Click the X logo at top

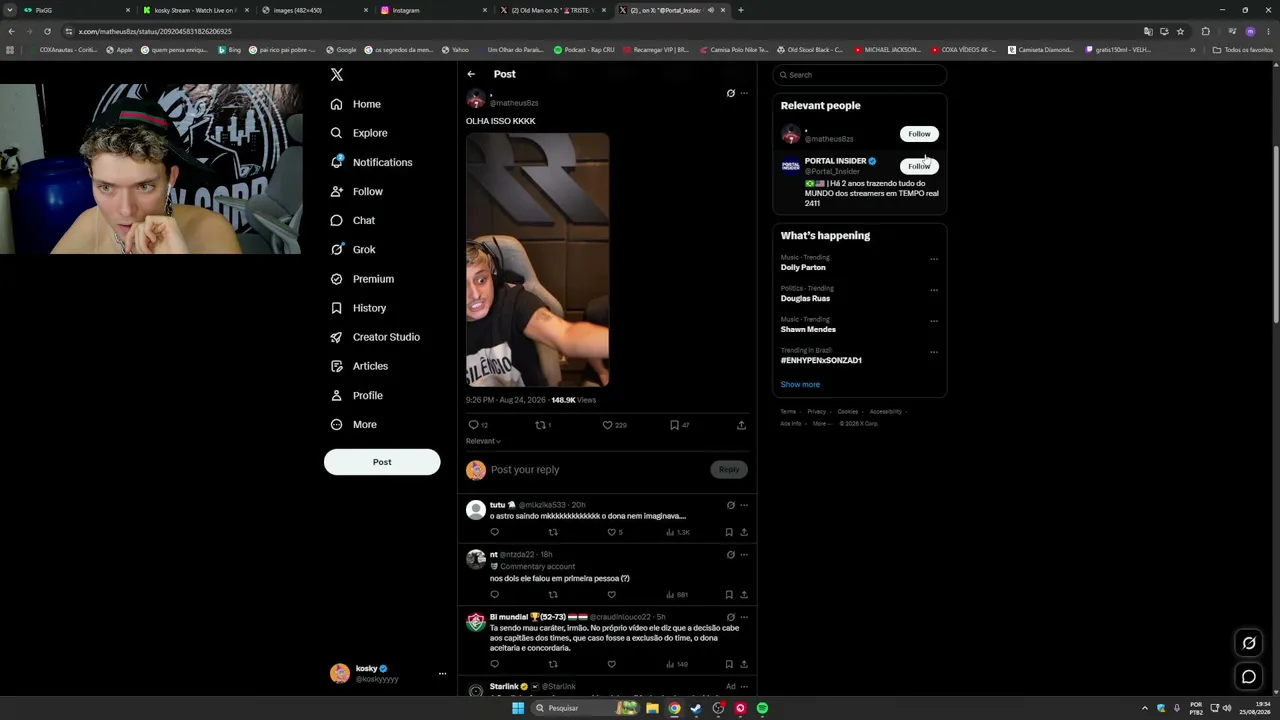337,75
